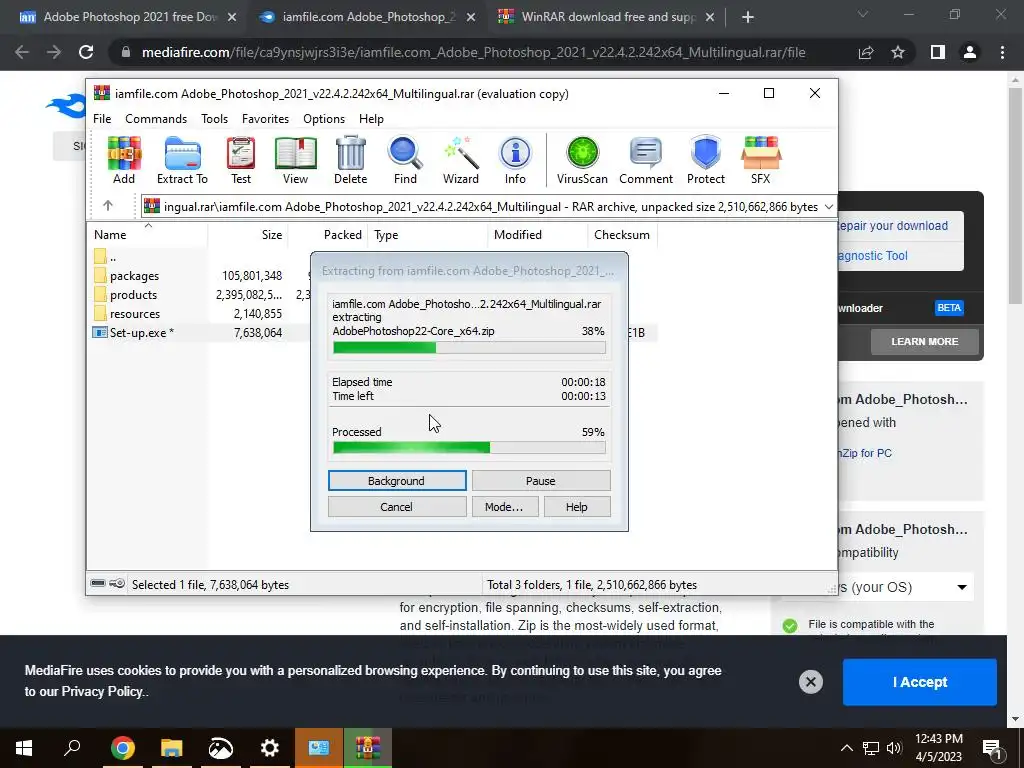Click the Mode... button
Viewport: 1024px width, 768px height.
(504, 507)
